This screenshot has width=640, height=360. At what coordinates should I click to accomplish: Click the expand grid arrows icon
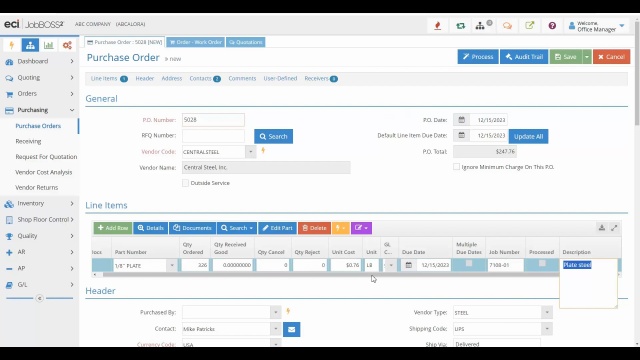[x=614, y=228]
